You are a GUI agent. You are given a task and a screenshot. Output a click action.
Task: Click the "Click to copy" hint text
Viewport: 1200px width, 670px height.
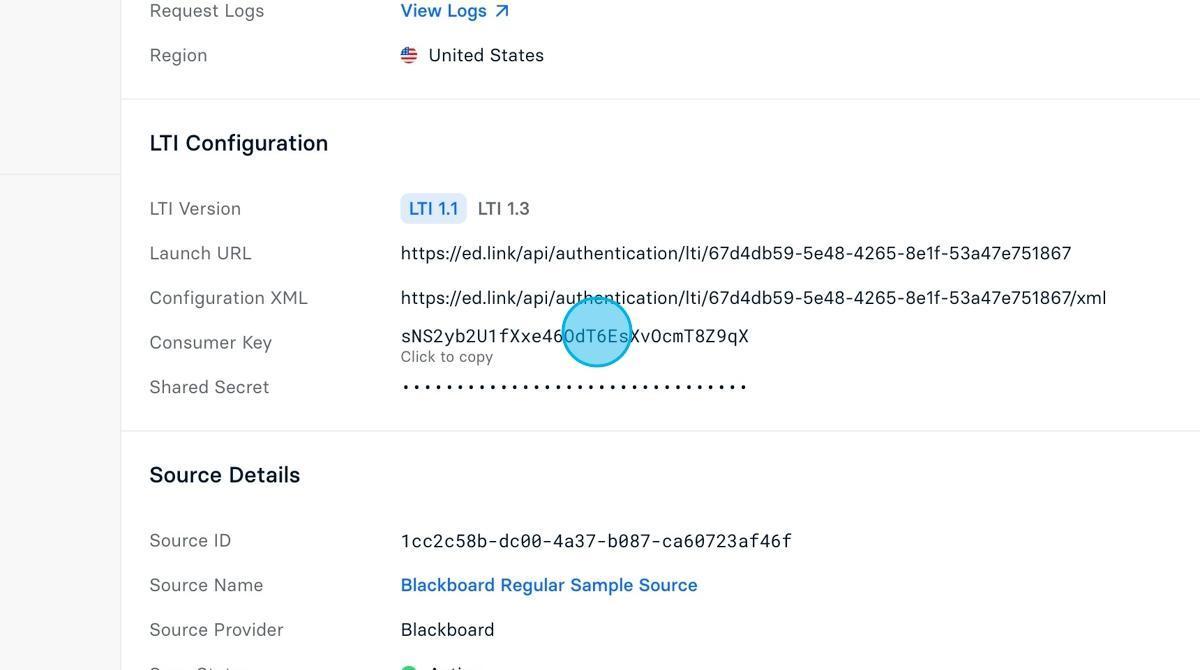[447, 357]
